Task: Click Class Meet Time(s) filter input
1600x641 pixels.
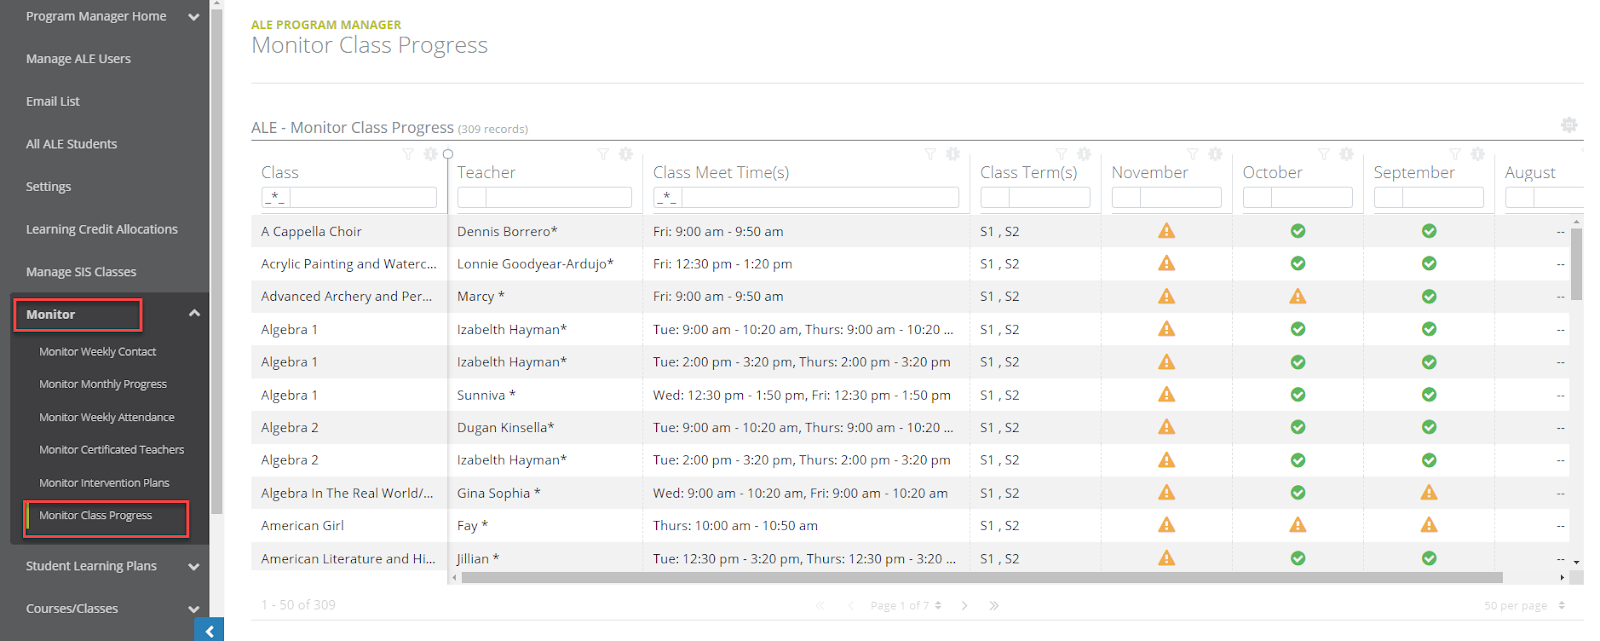Action: [820, 198]
